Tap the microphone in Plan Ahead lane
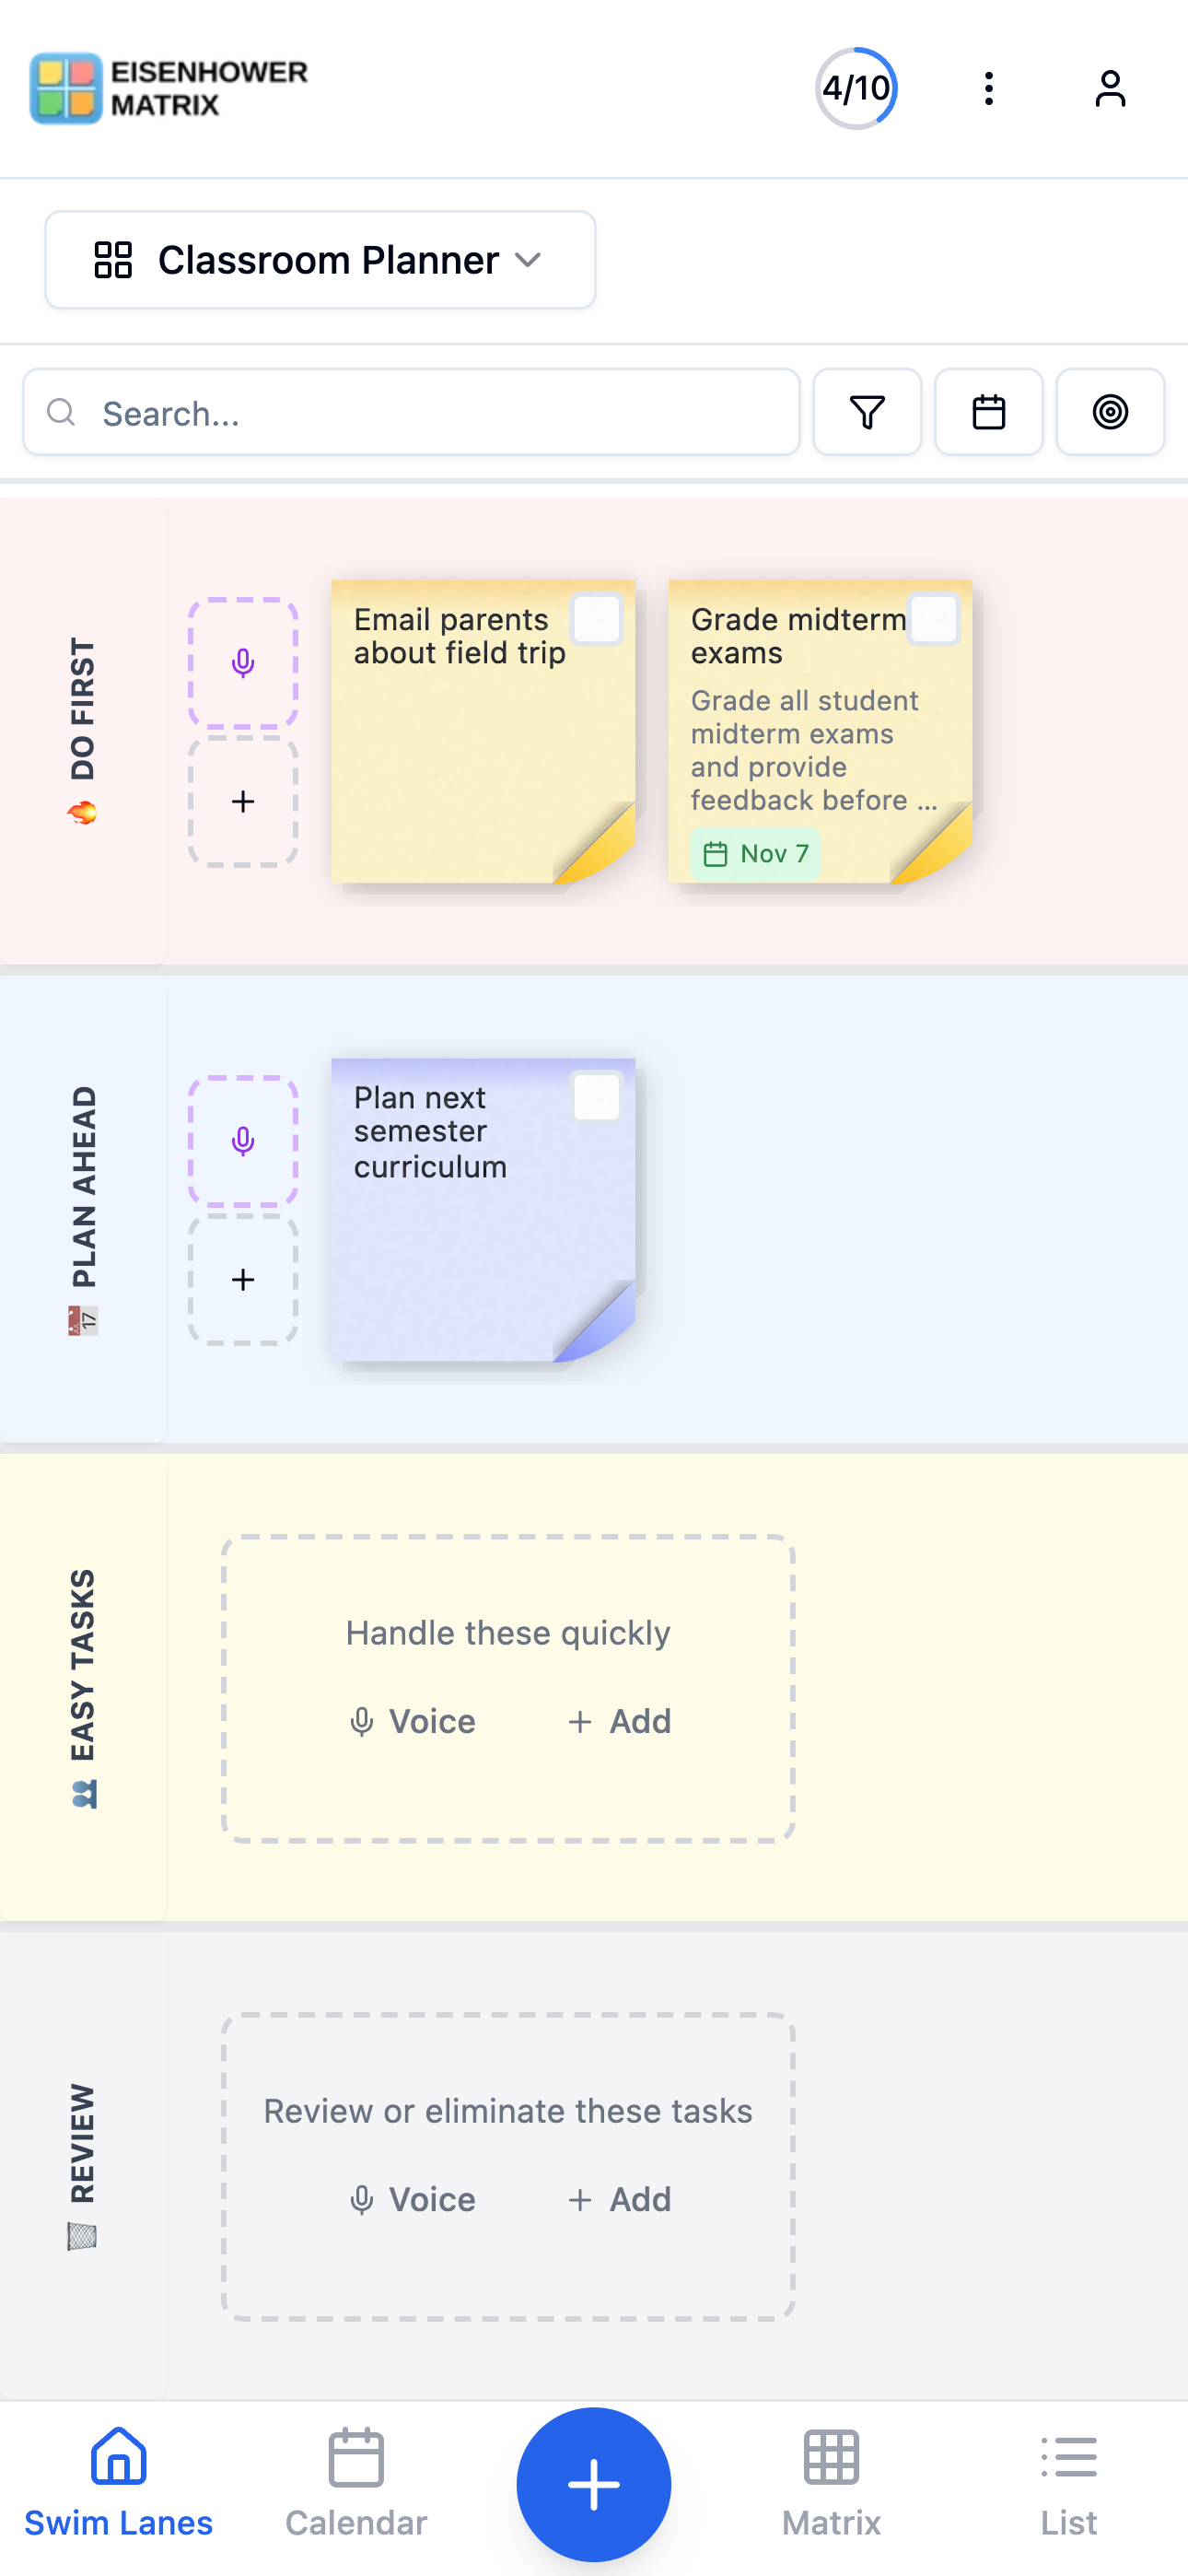 (243, 1141)
